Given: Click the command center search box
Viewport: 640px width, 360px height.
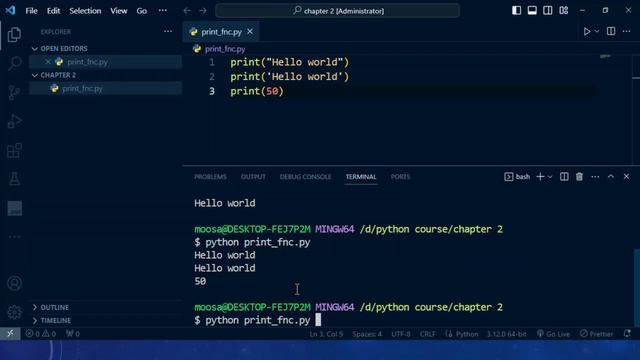Looking at the screenshot, I should pos(338,11).
